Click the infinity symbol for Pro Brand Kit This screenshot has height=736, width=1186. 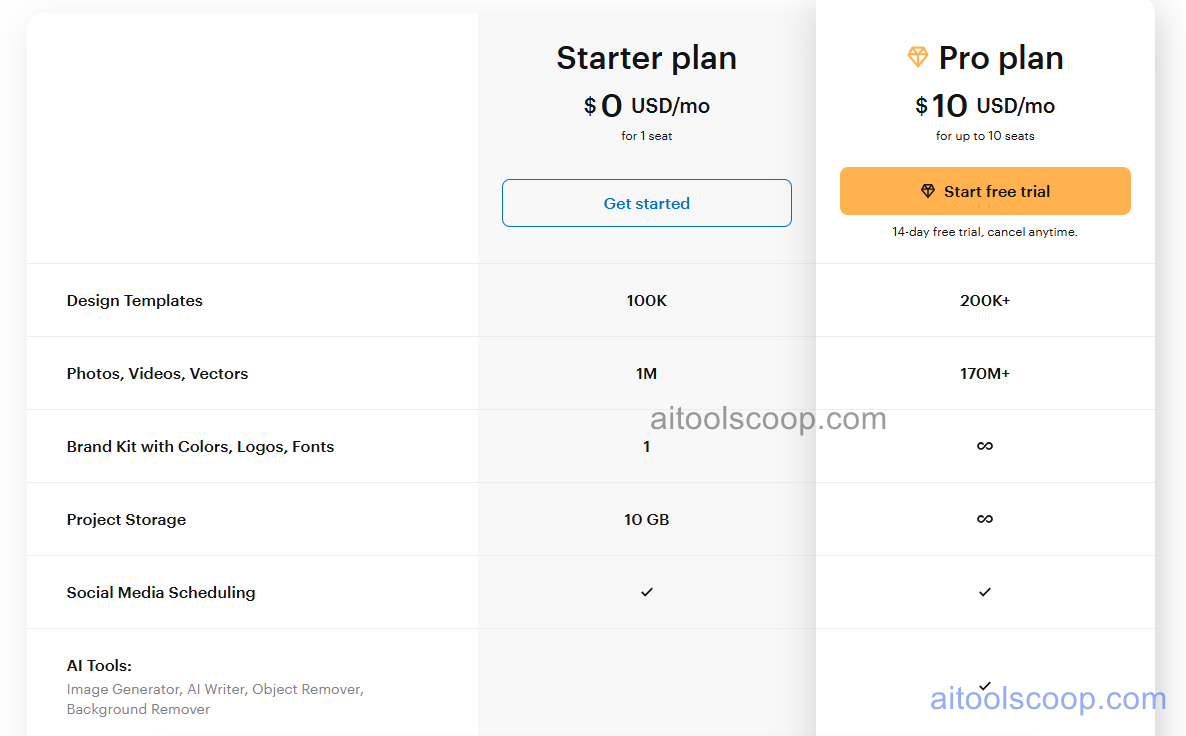[x=985, y=446]
